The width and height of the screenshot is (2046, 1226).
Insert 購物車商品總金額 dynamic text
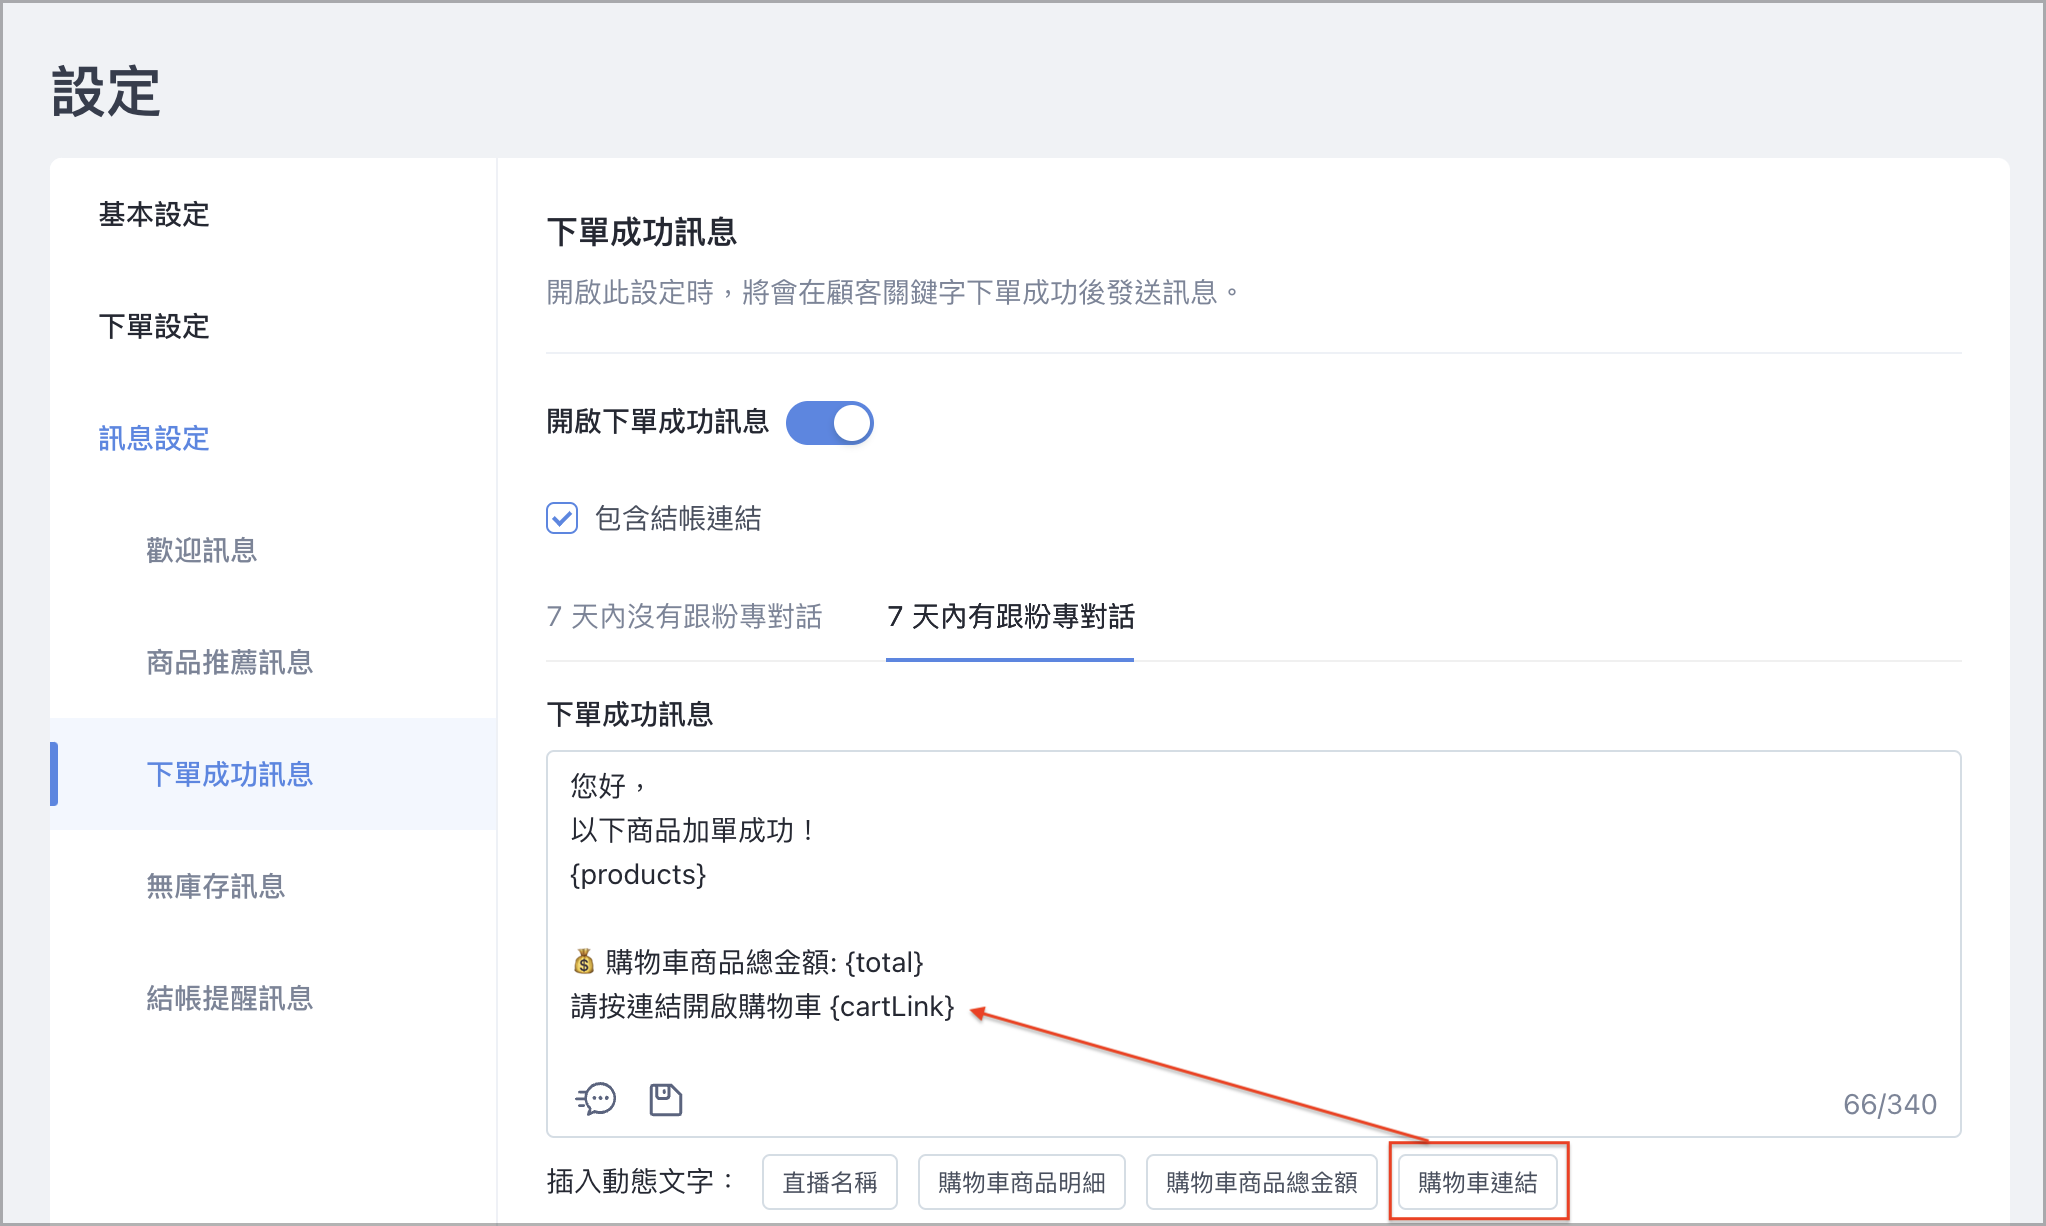click(1261, 1182)
